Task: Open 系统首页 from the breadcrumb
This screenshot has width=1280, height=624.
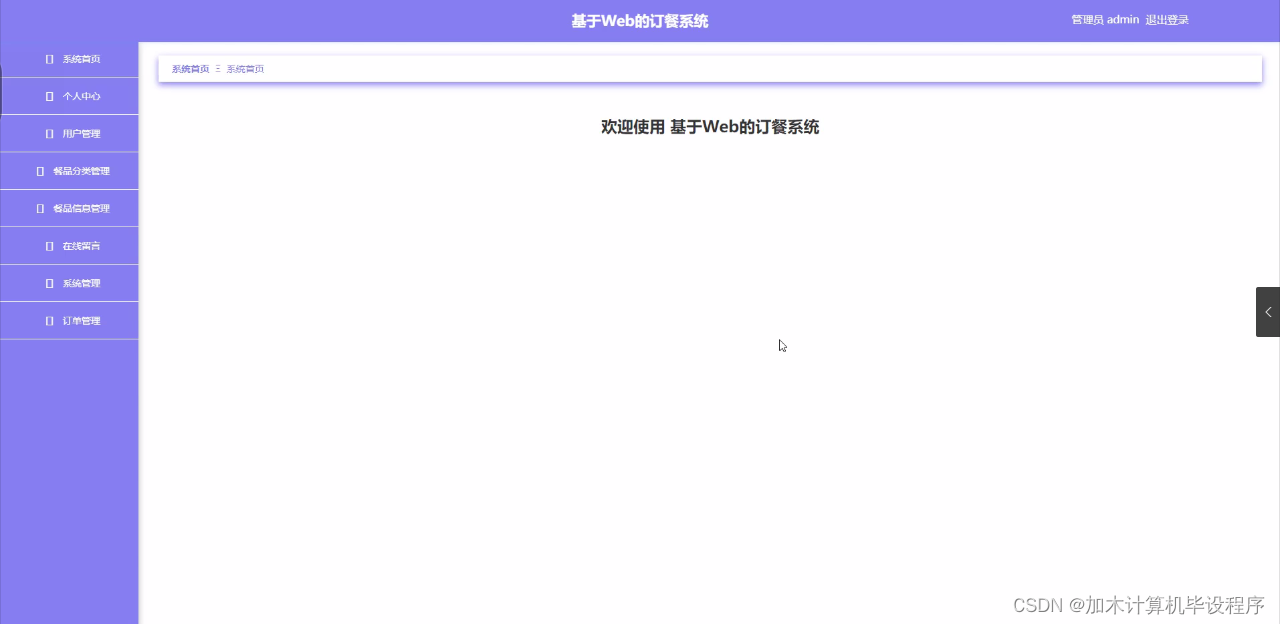Action: click(190, 68)
